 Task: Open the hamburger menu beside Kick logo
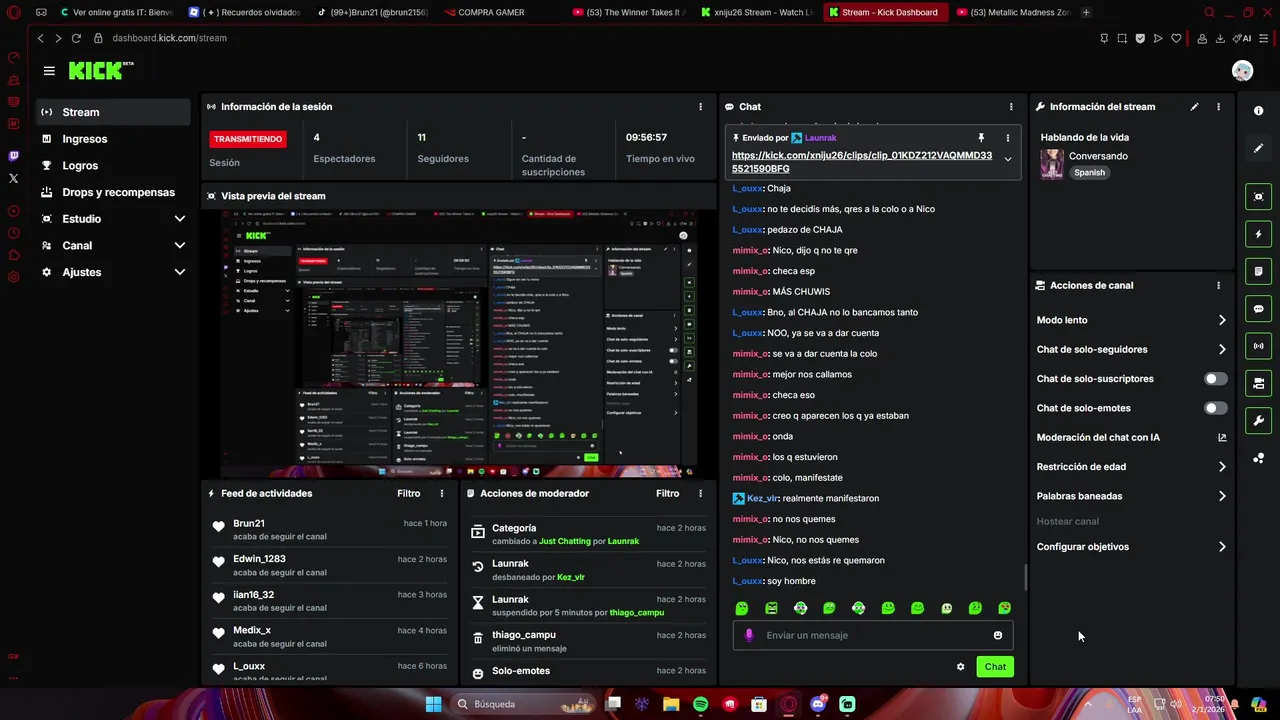tap(49, 71)
